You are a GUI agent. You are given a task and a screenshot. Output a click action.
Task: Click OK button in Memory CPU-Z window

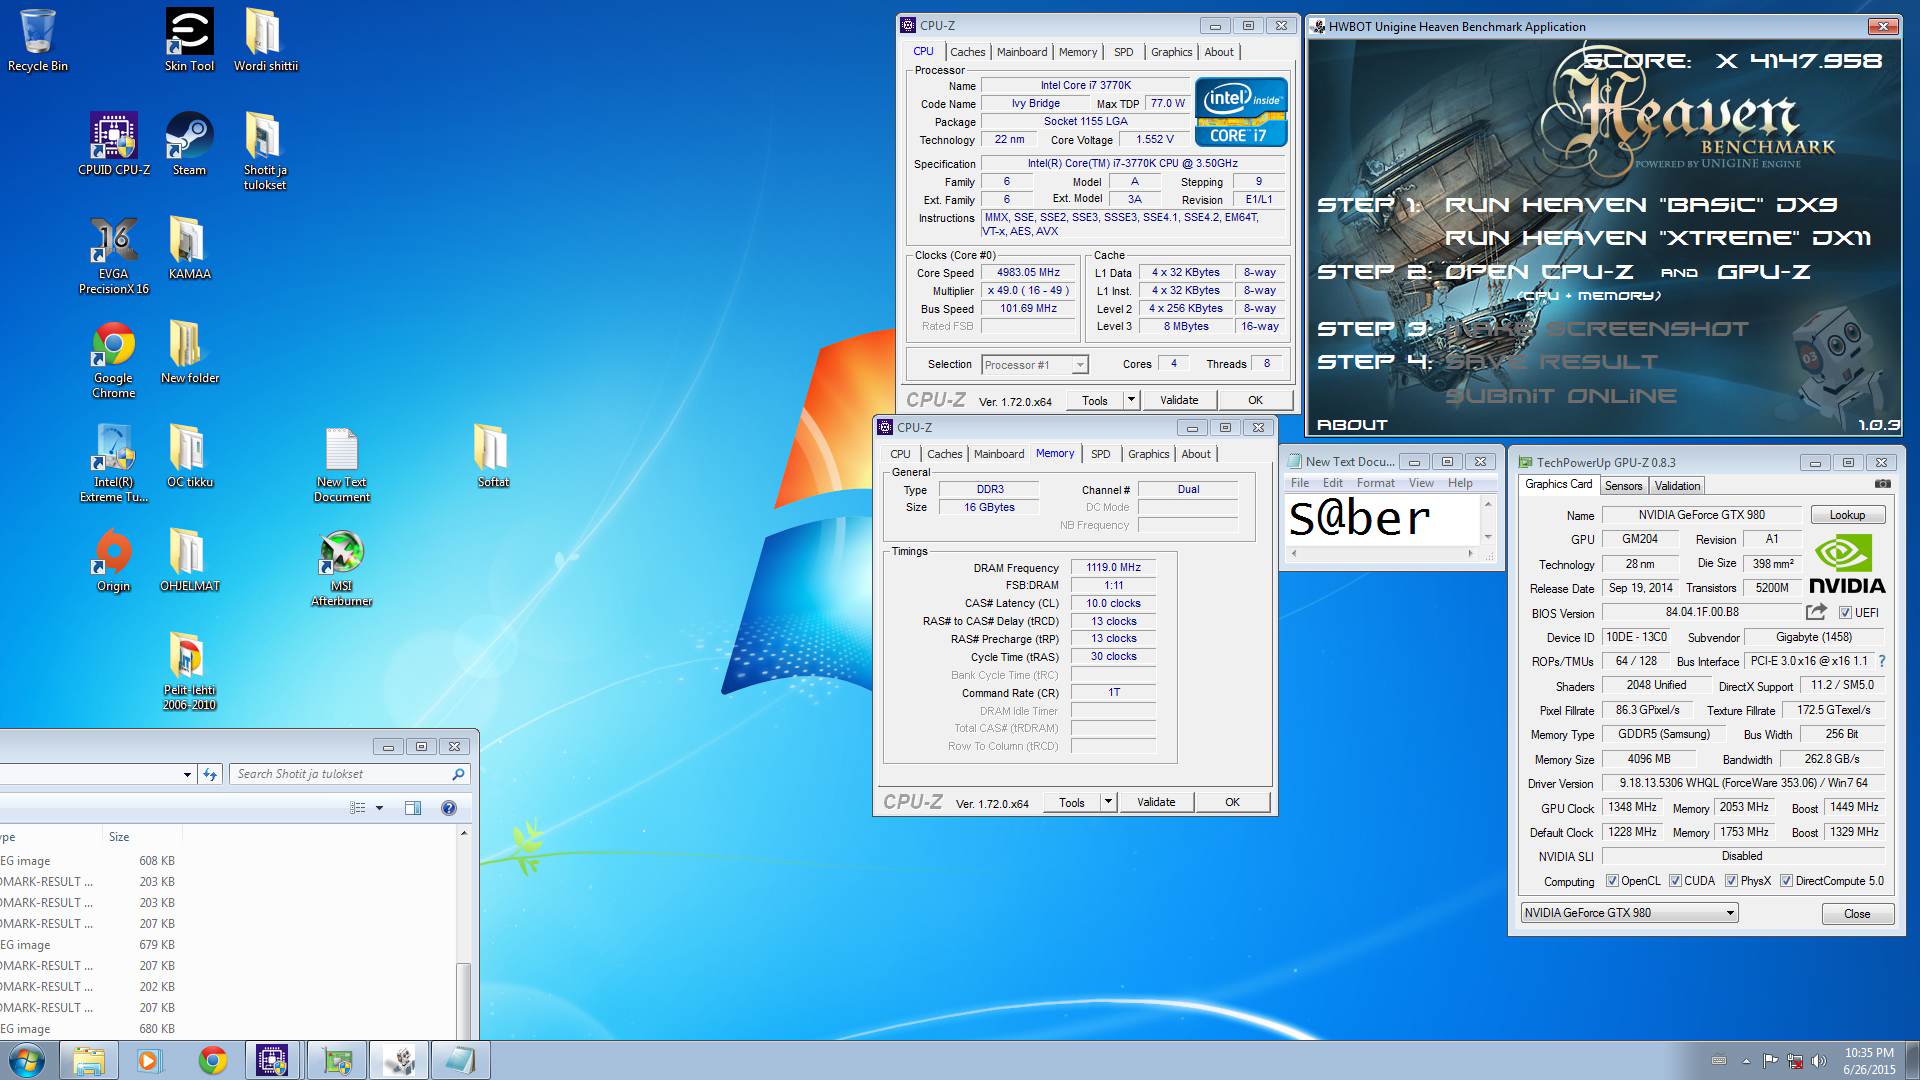point(1232,802)
